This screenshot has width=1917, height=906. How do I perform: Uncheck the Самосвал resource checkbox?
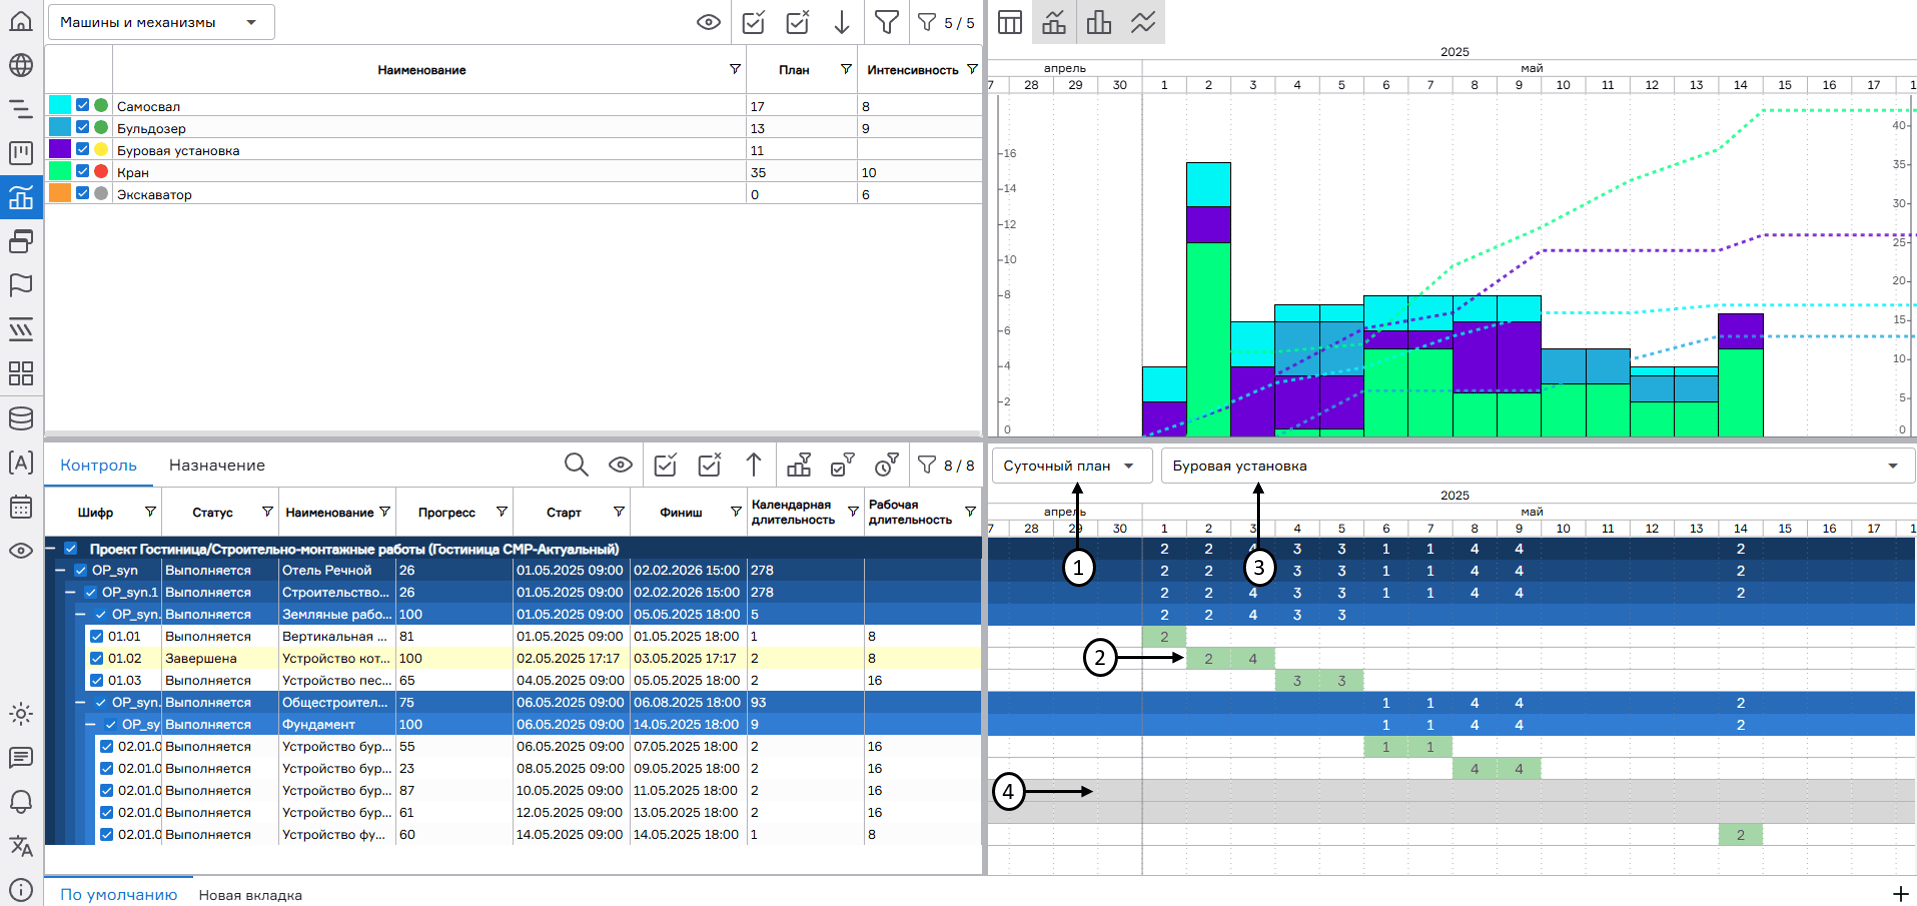83,105
